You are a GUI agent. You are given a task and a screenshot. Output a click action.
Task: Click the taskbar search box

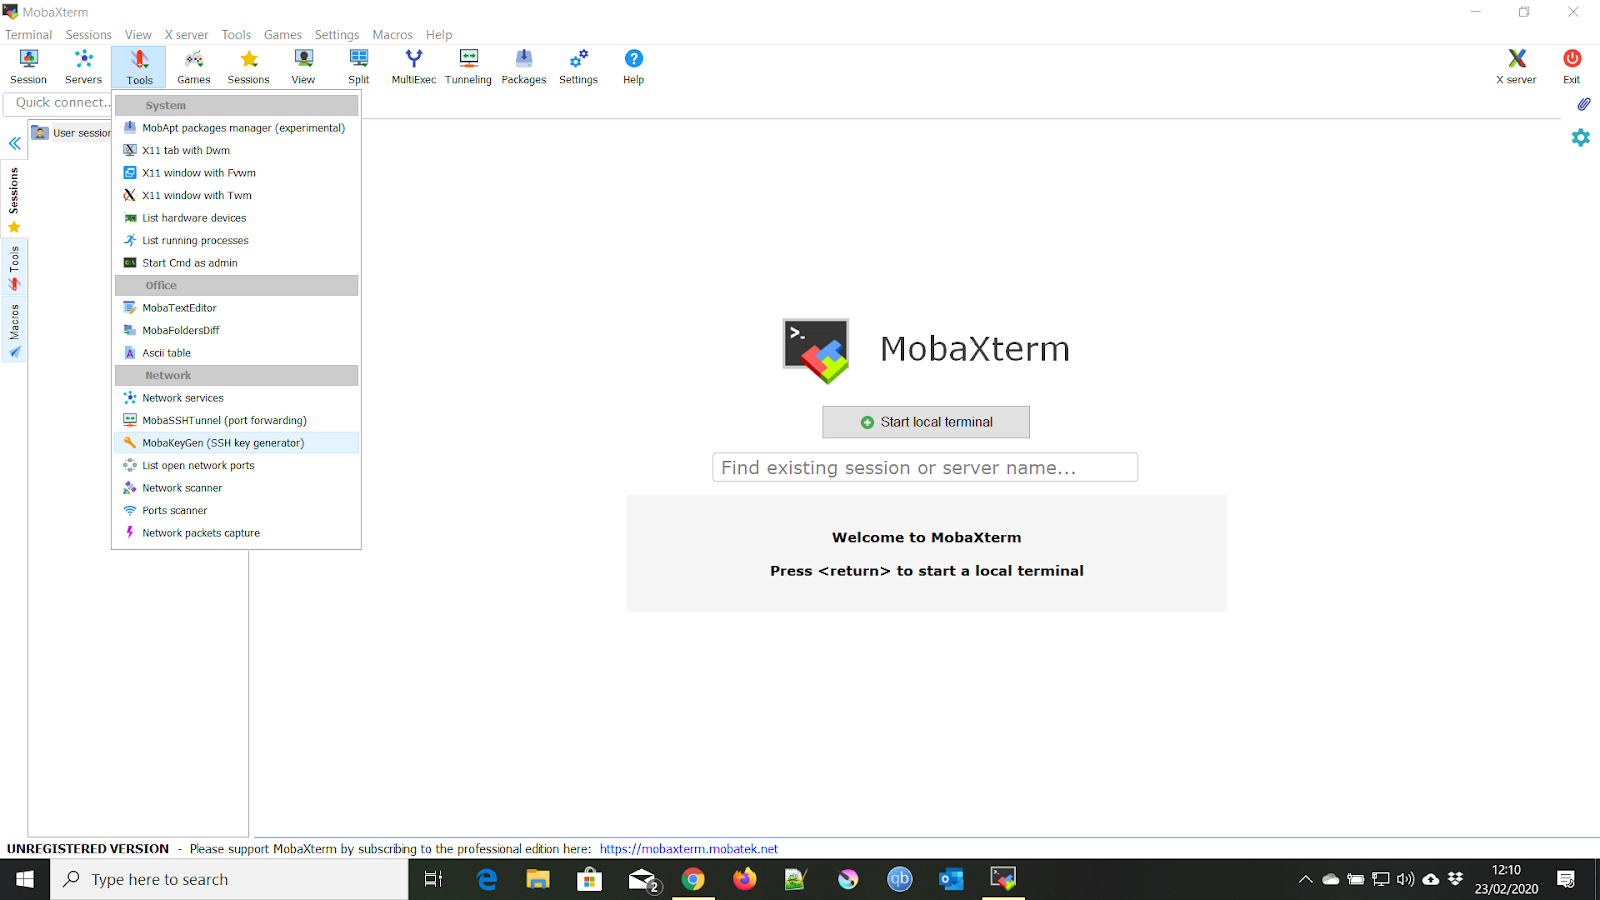[230, 879]
